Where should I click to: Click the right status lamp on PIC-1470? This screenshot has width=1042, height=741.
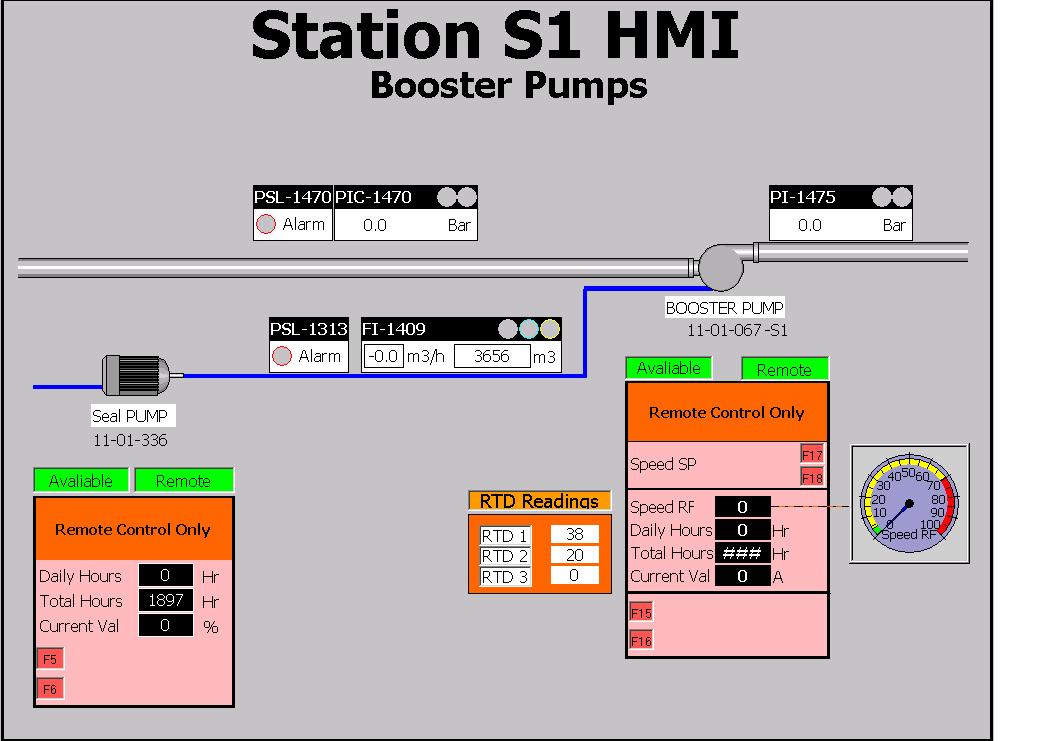(467, 197)
